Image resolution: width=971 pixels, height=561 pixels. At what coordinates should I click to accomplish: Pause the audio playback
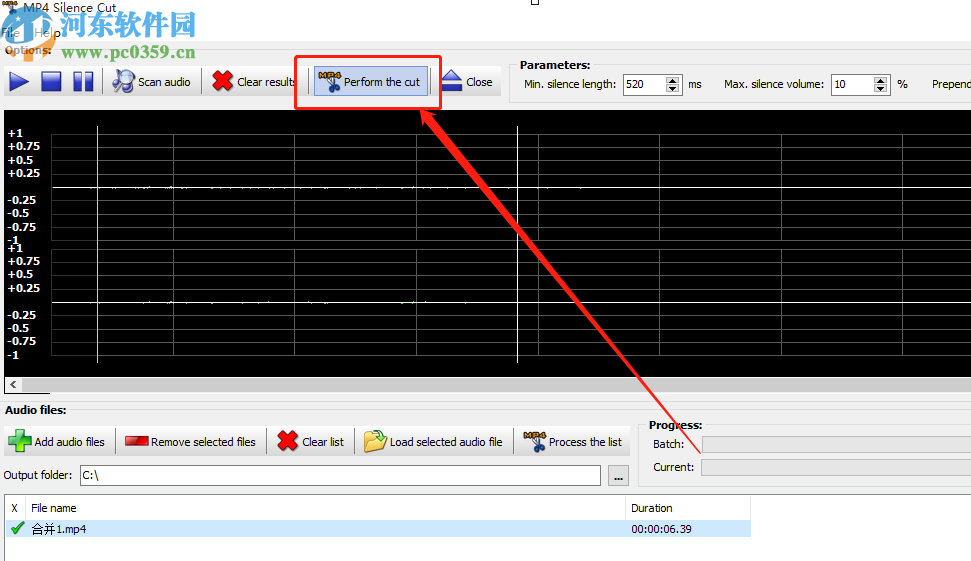[83, 82]
